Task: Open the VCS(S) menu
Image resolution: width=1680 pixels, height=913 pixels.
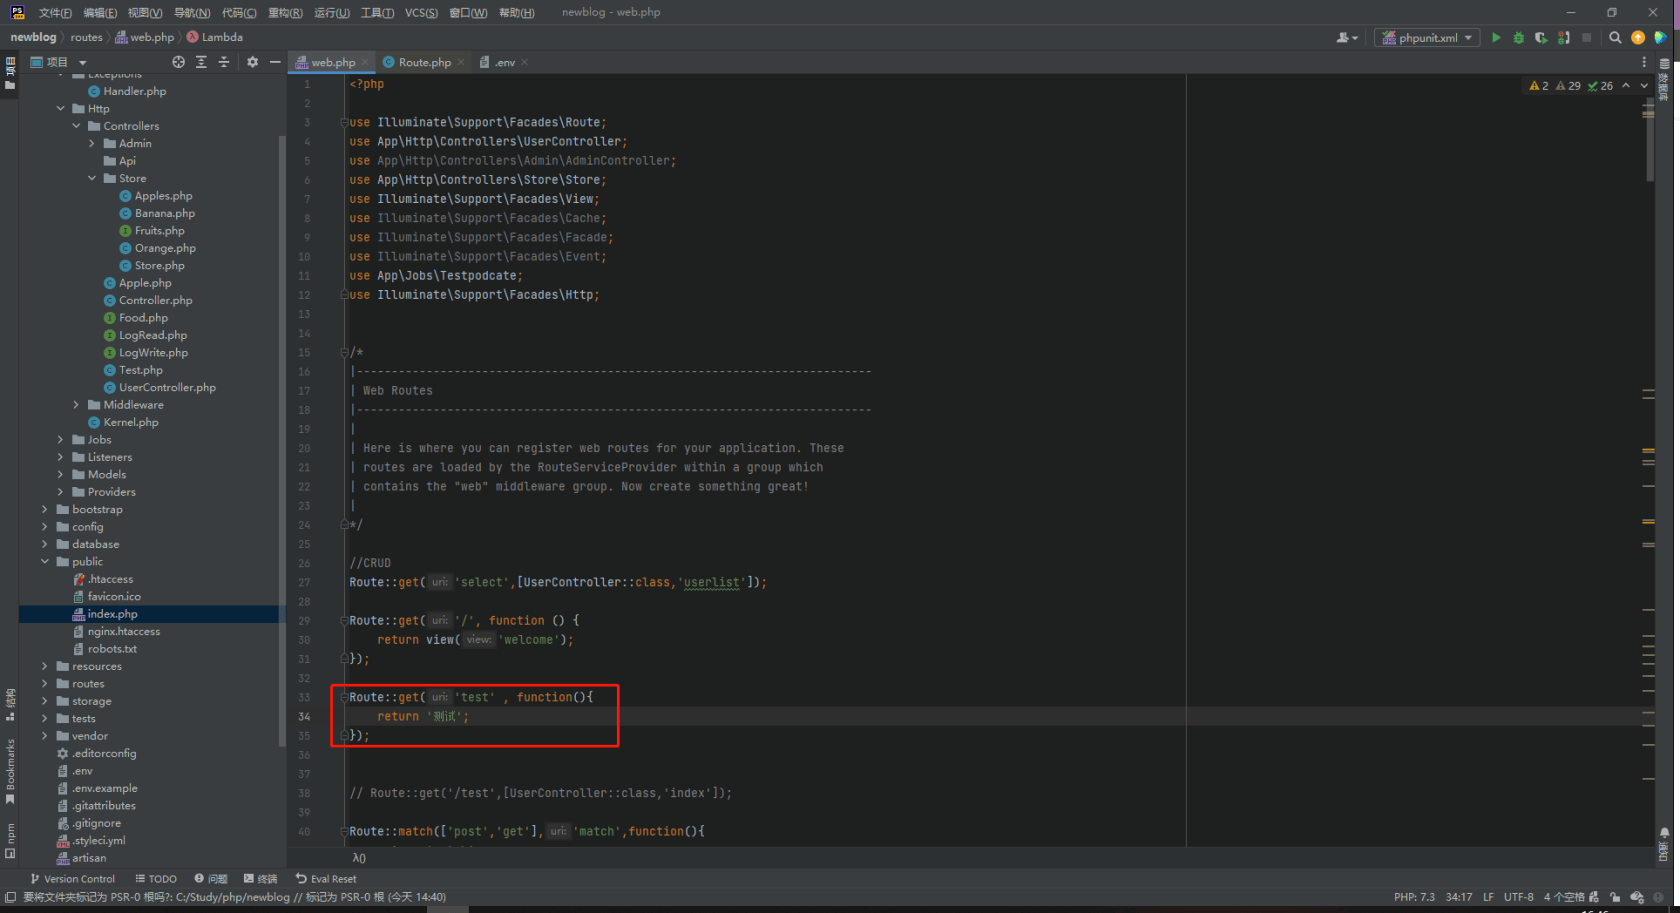Action: [x=421, y=13]
